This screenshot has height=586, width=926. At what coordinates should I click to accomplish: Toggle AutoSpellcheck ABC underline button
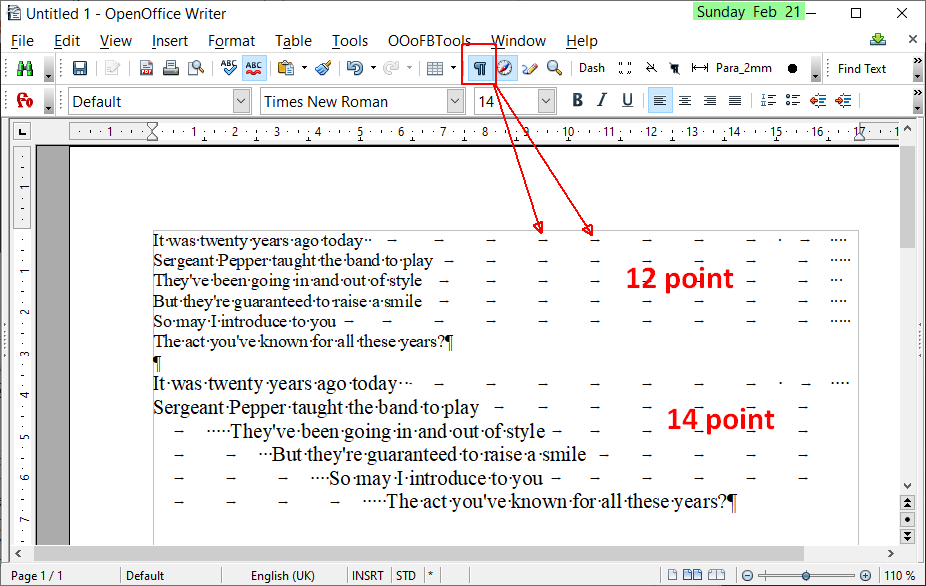click(x=254, y=69)
